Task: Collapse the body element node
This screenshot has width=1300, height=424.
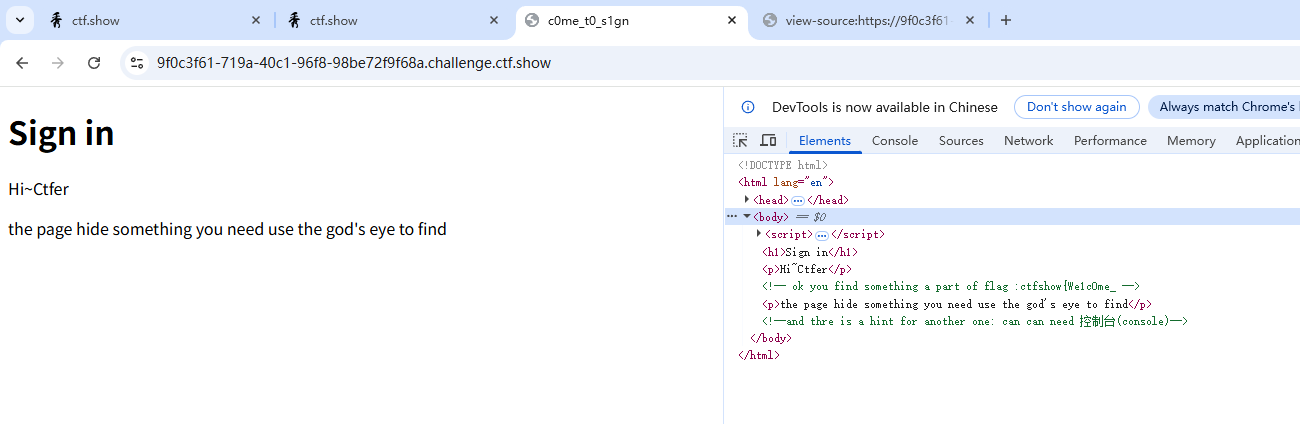Action: point(747,217)
